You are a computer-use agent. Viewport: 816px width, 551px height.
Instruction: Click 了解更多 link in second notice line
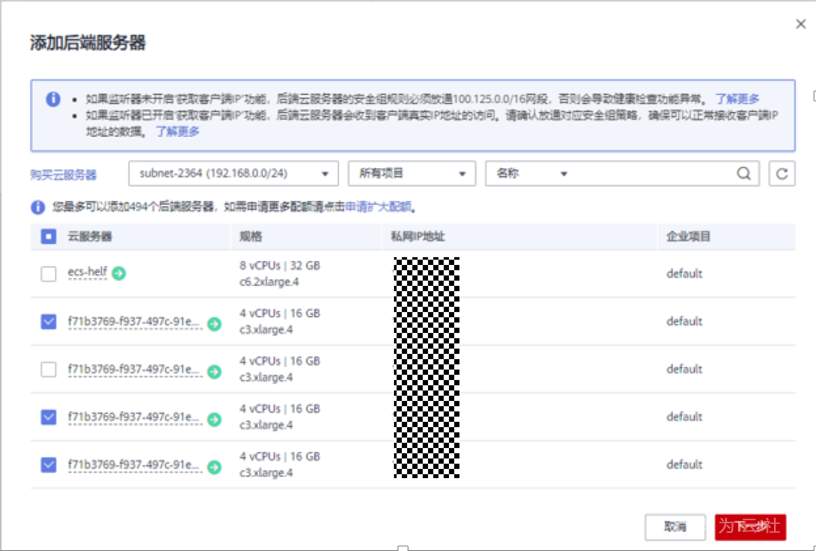click(177, 131)
